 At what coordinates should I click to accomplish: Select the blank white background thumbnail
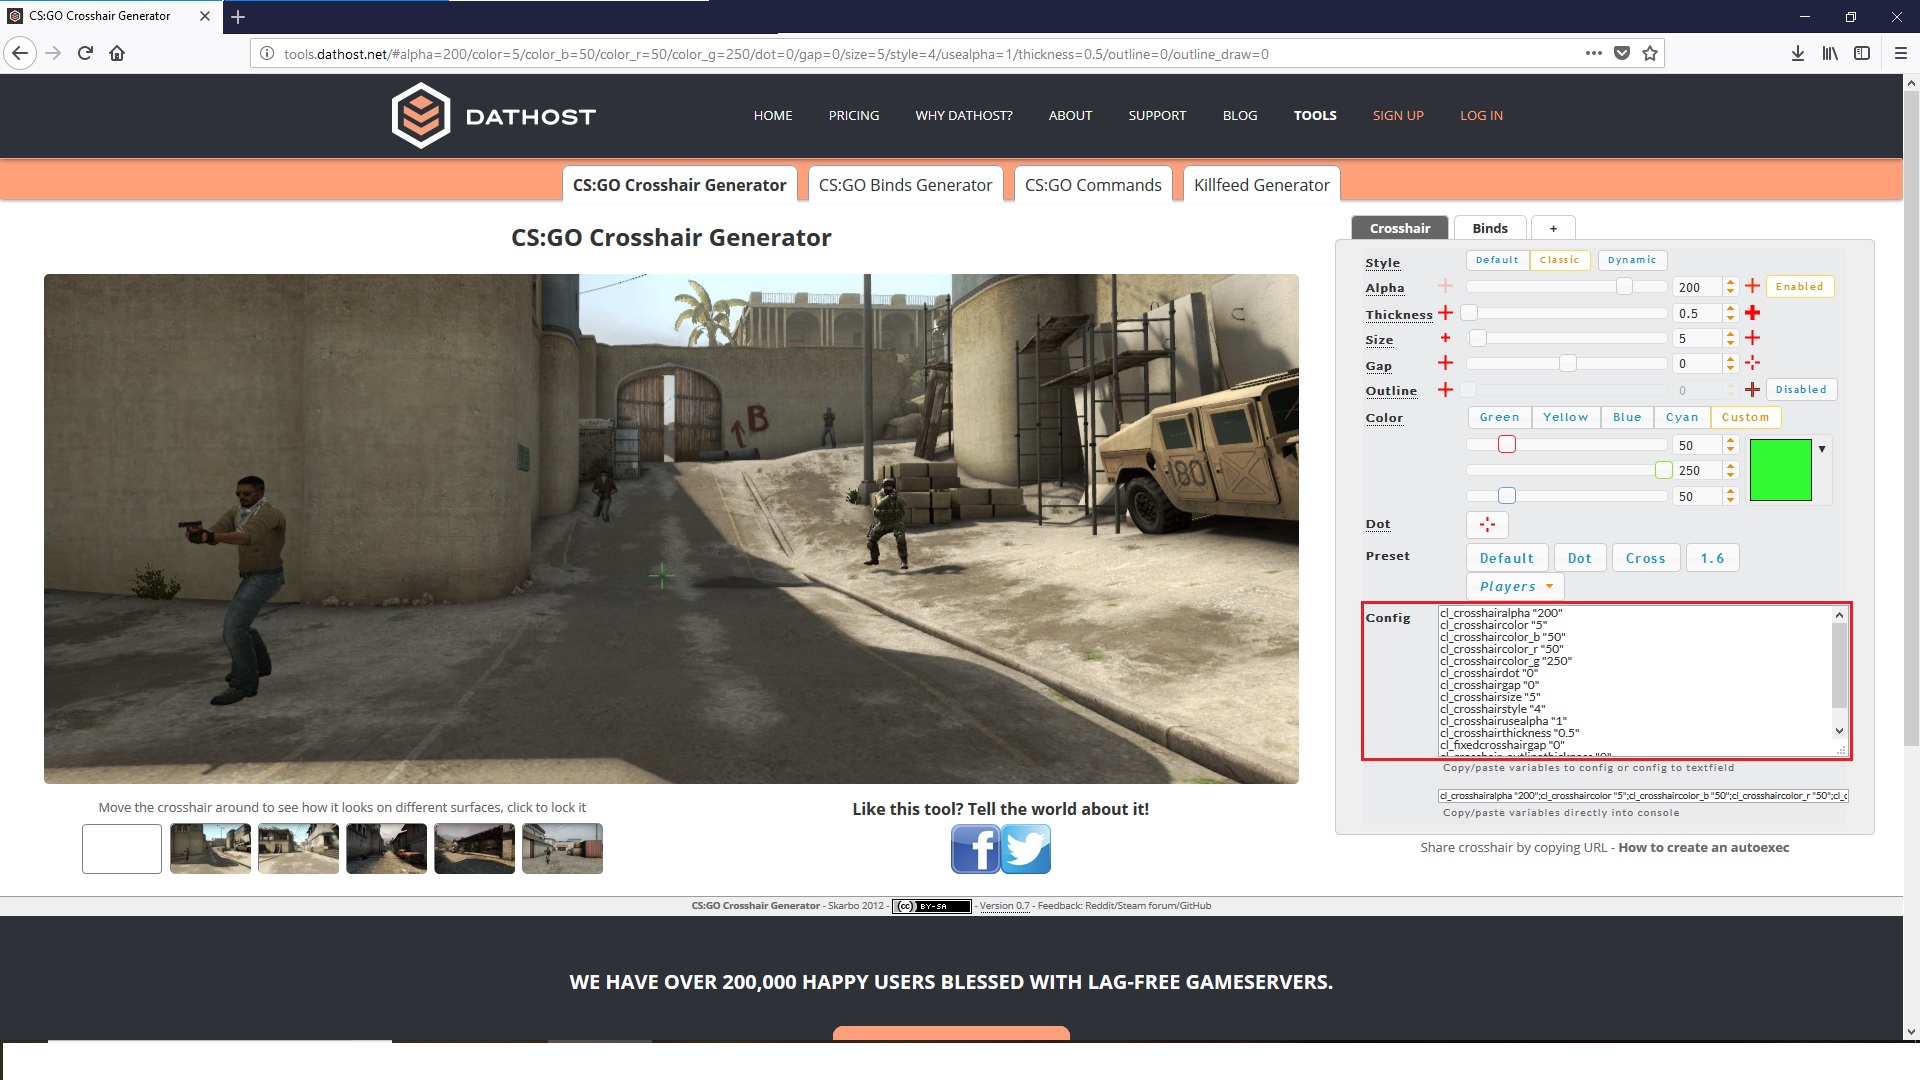pyautogui.click(x=122, y=849)
